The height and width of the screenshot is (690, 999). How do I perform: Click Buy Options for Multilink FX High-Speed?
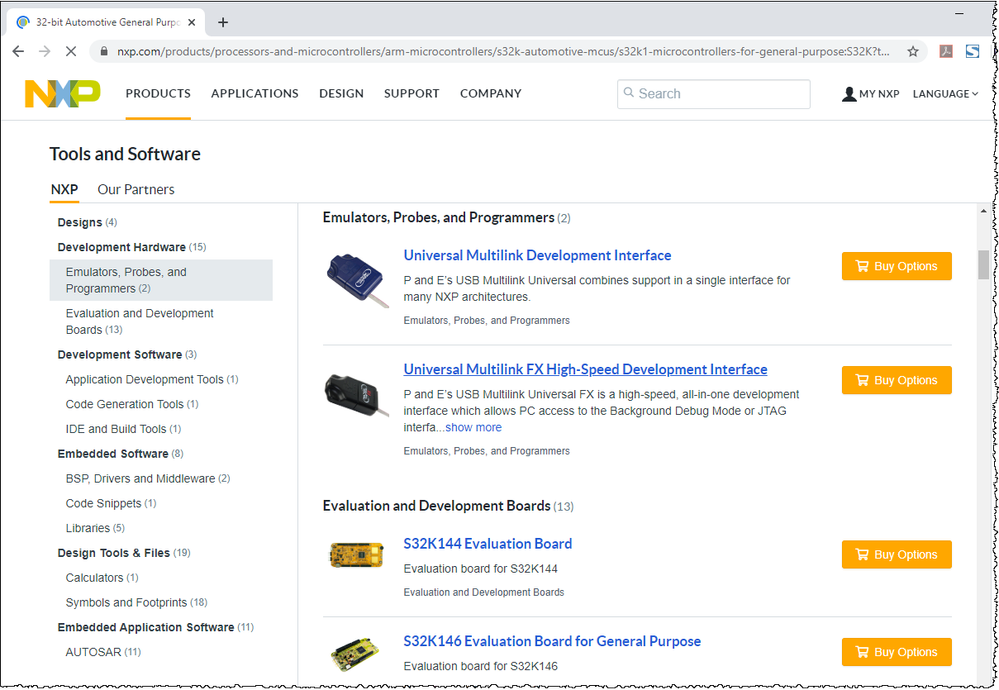coord(896,380)
